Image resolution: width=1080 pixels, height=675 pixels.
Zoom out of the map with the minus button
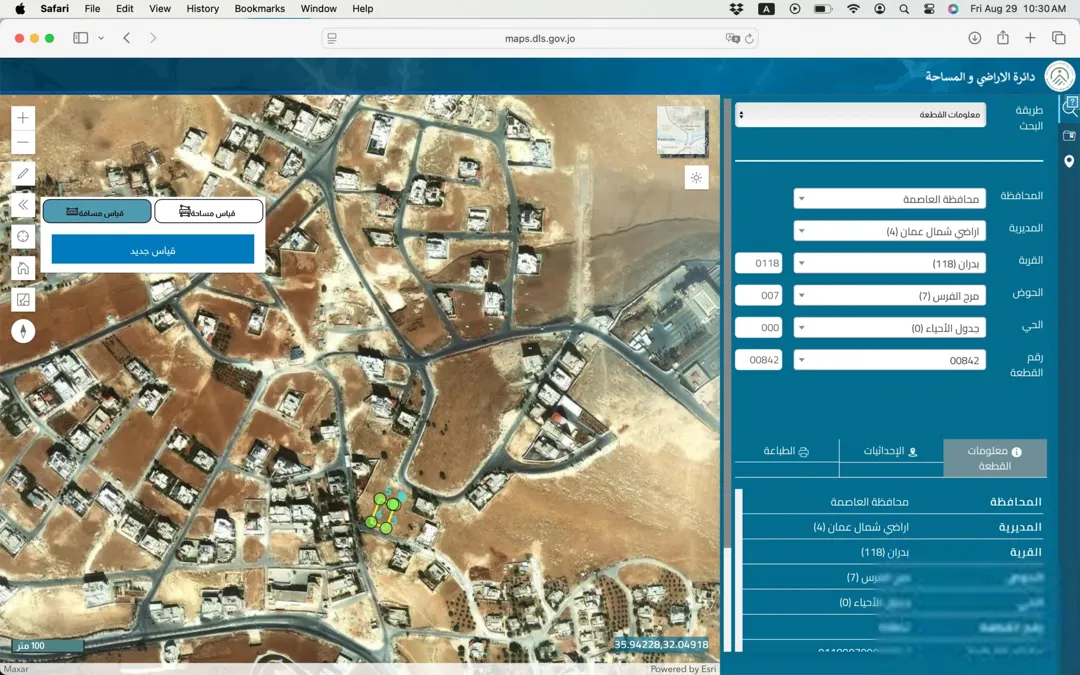click(x=23, y=143)
